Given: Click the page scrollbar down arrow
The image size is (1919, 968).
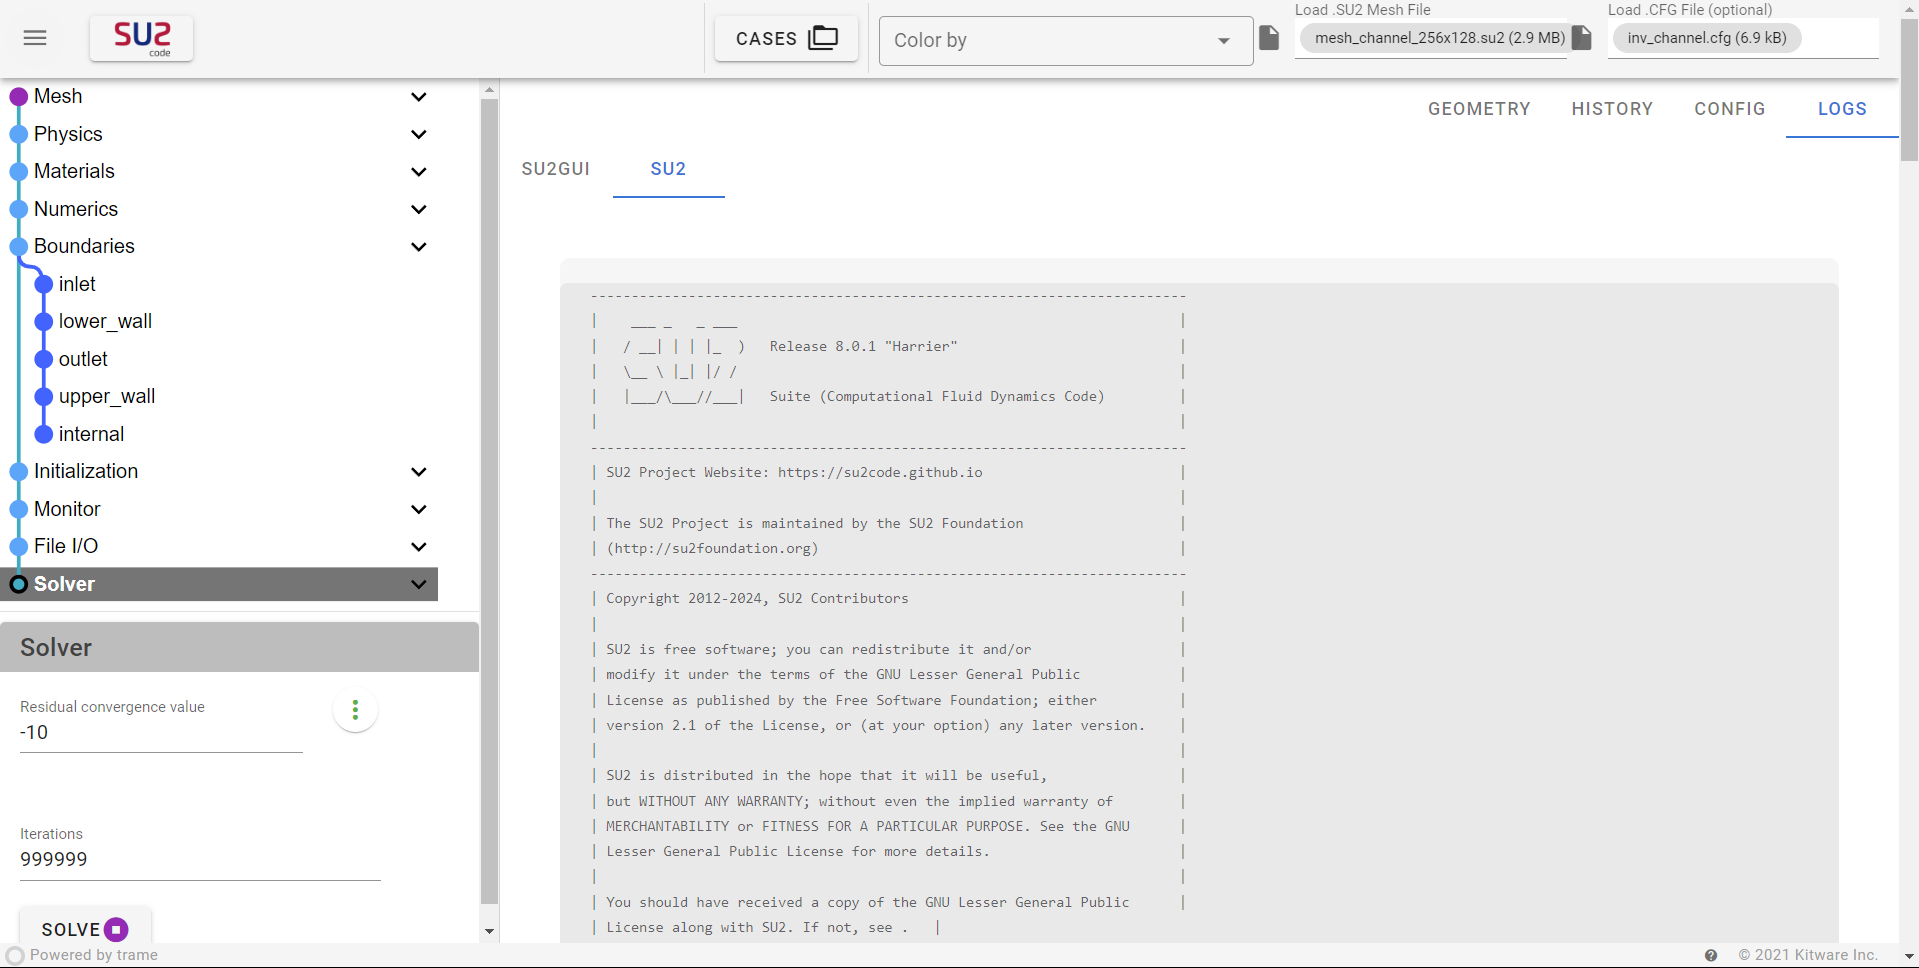Looking at the screenshot, I should [1909, 957].
